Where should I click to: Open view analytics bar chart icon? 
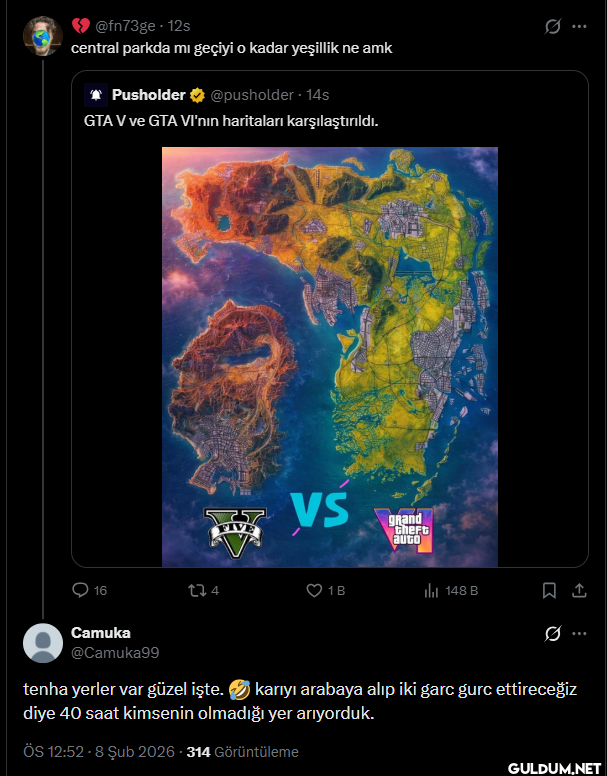431,590
